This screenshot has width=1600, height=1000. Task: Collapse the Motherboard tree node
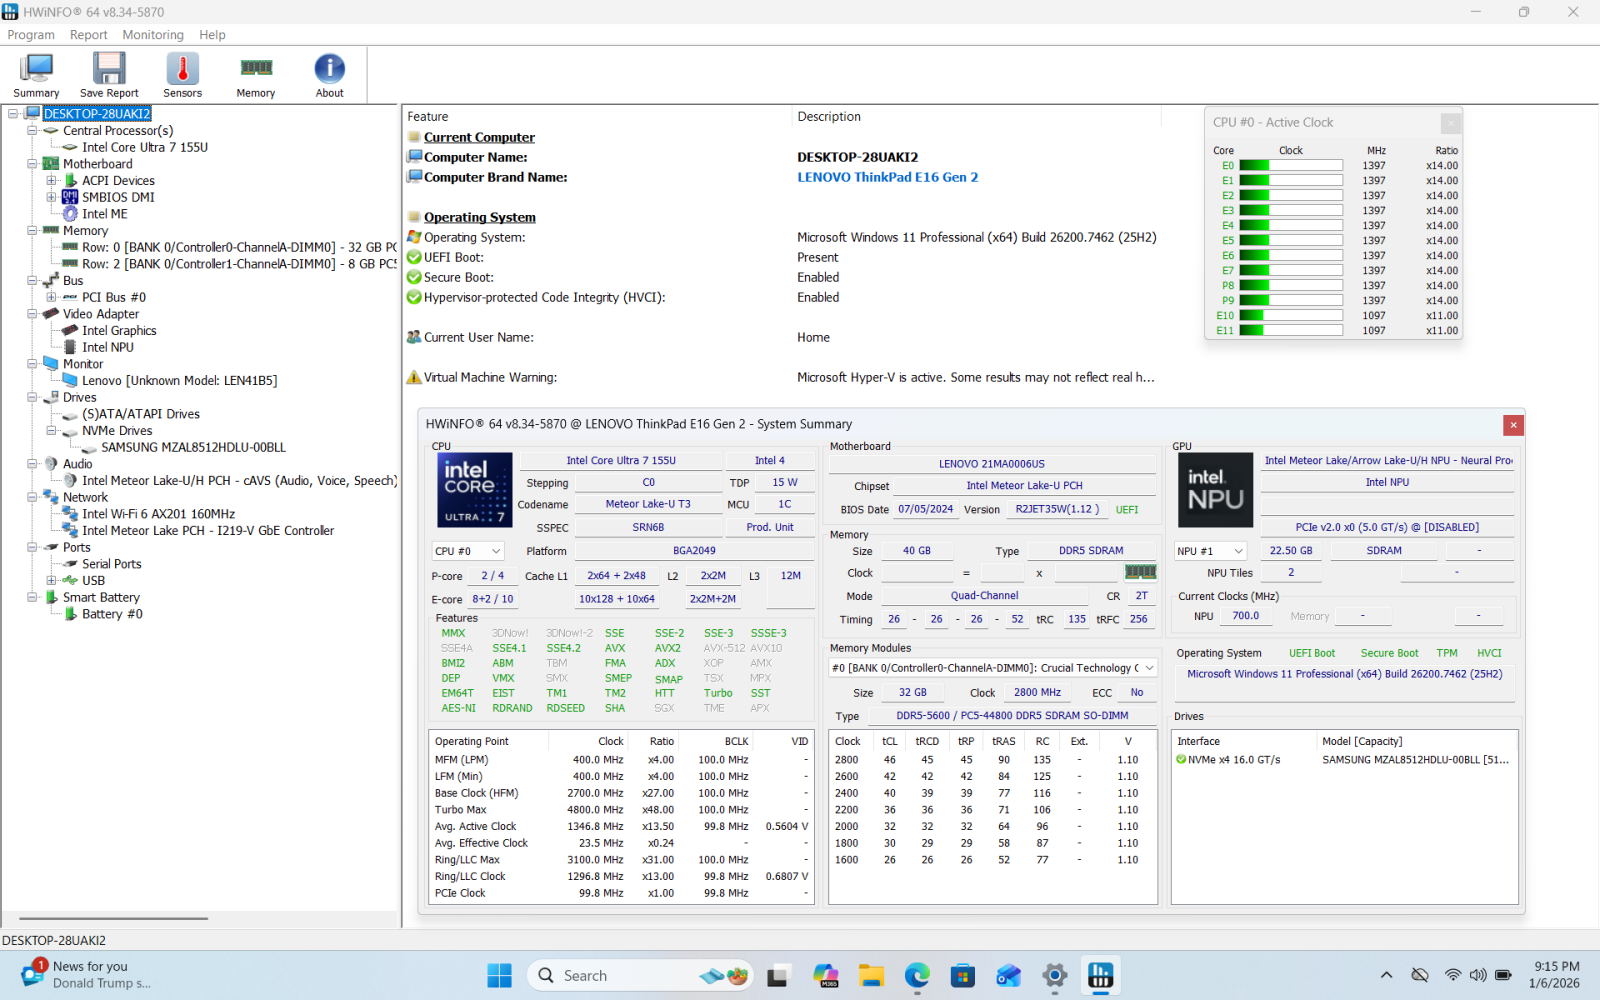click(32, 164)
